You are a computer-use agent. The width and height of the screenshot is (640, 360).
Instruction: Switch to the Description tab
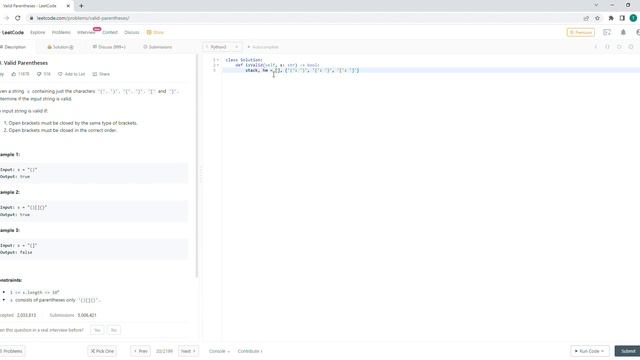[x=13, y=47]
